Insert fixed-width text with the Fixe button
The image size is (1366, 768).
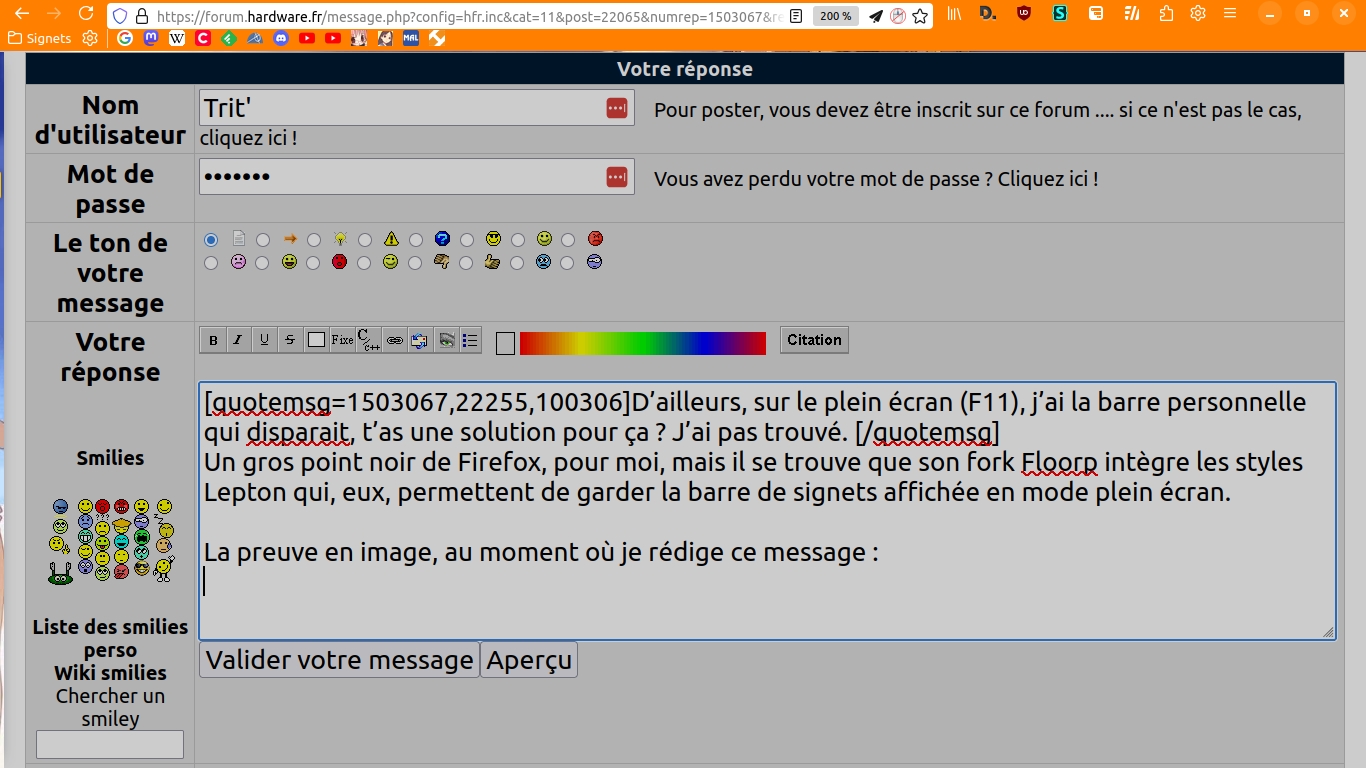point(342,340)
